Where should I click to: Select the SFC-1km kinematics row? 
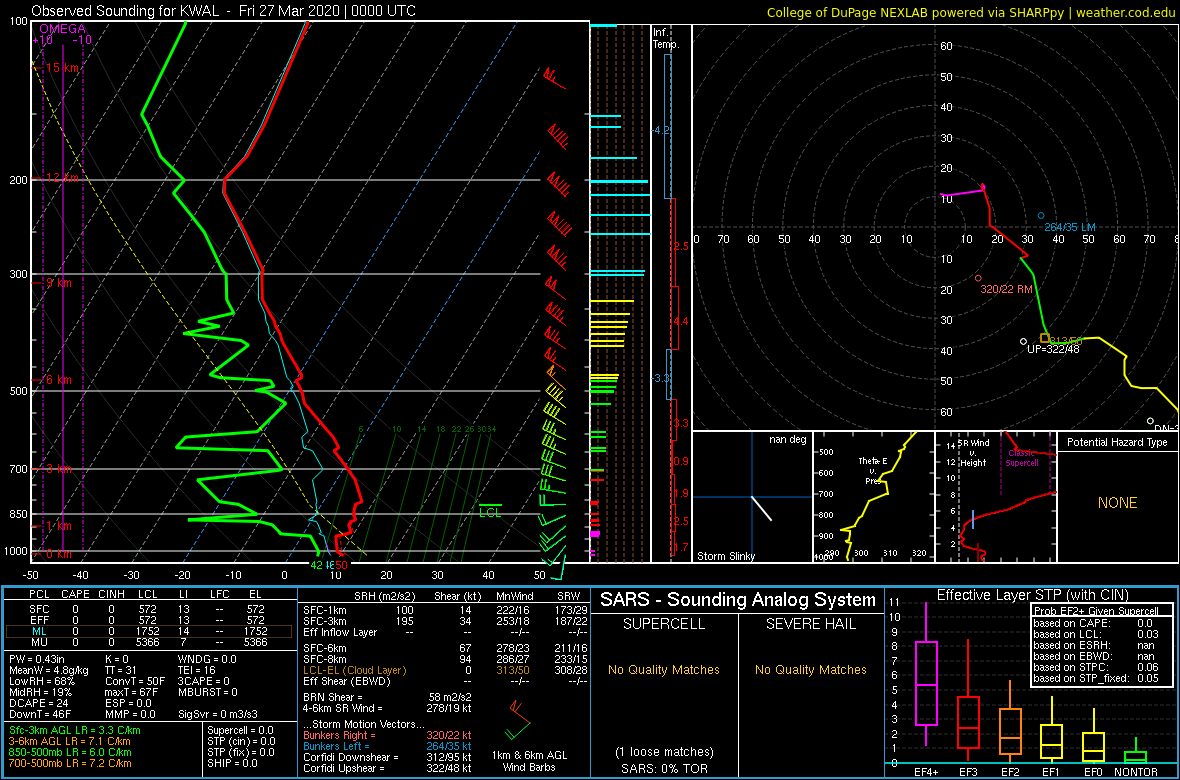click(x=445, y=609)
